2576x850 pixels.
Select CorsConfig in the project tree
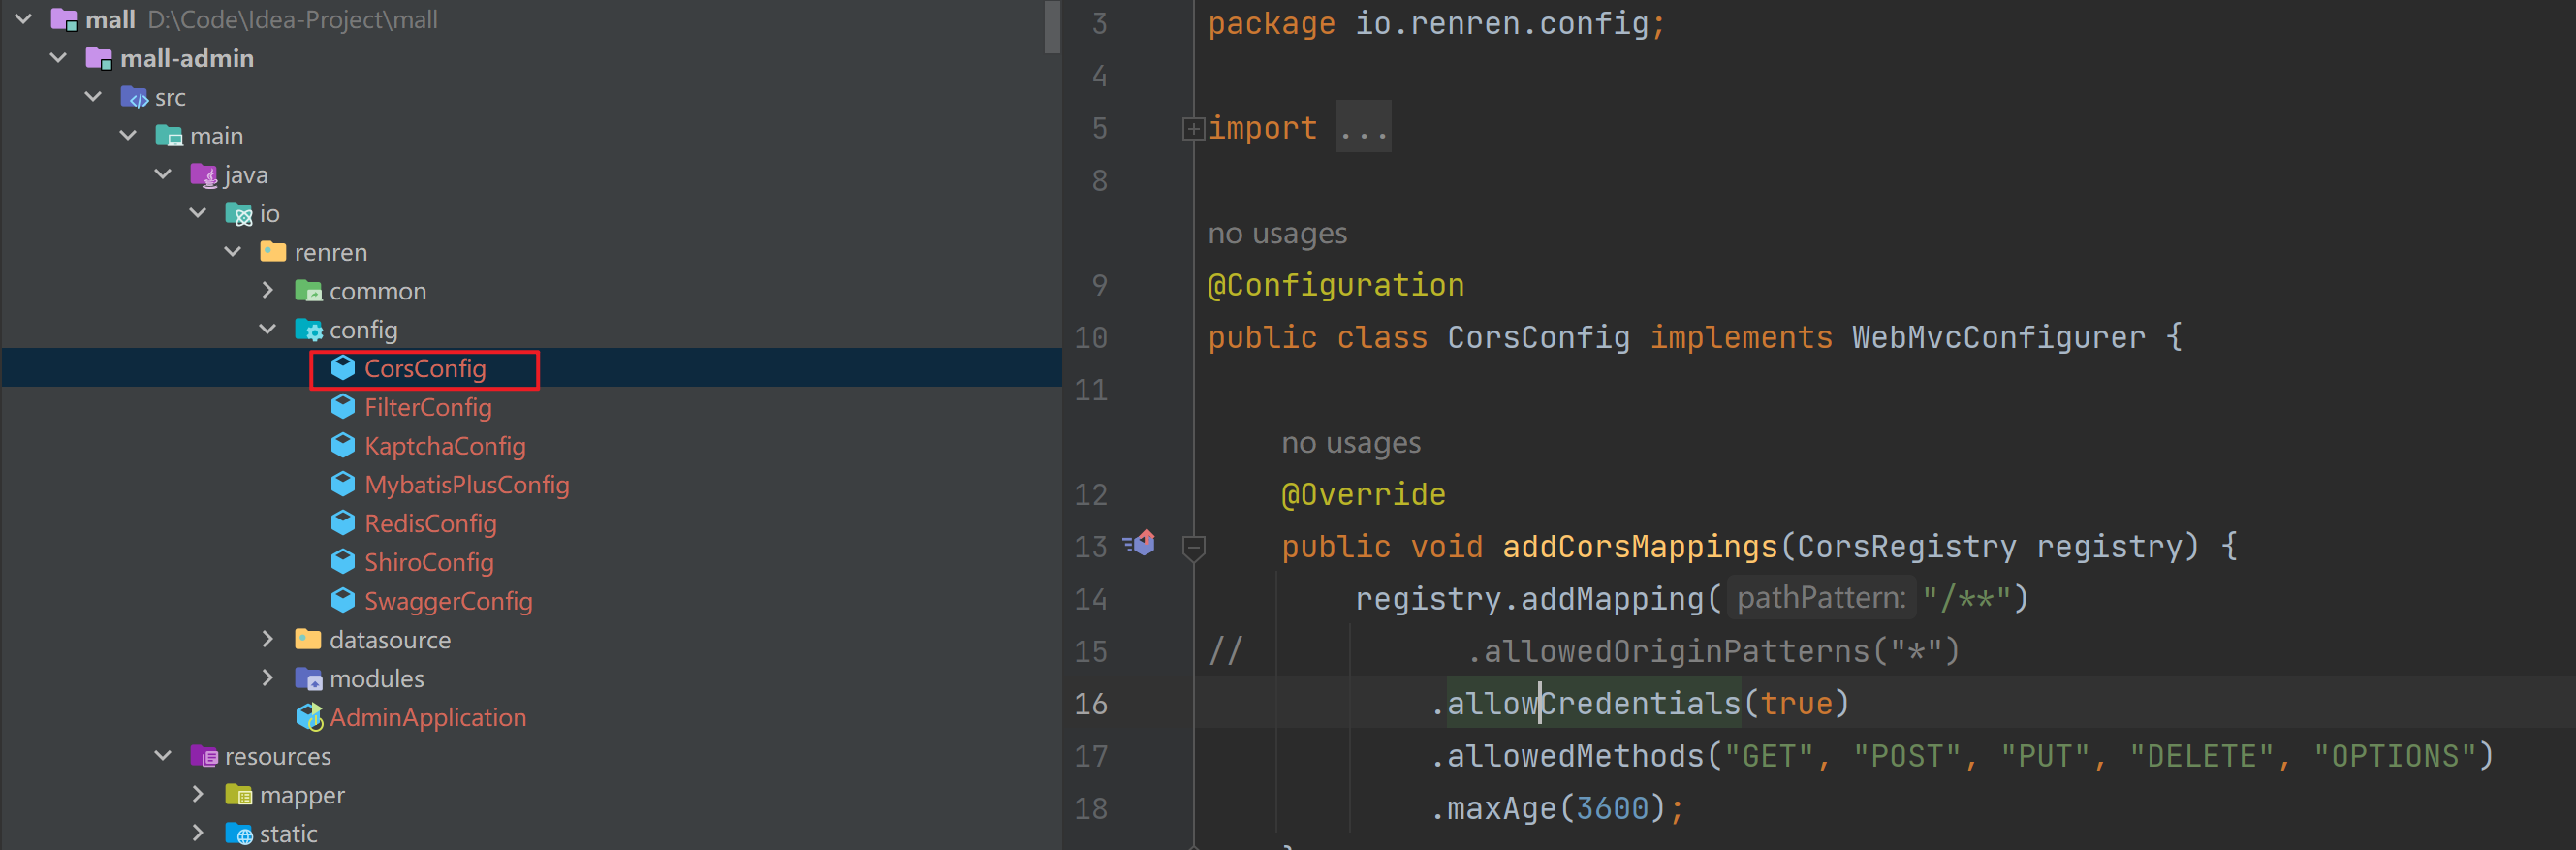pyautogui.click(x=425, y=368)
